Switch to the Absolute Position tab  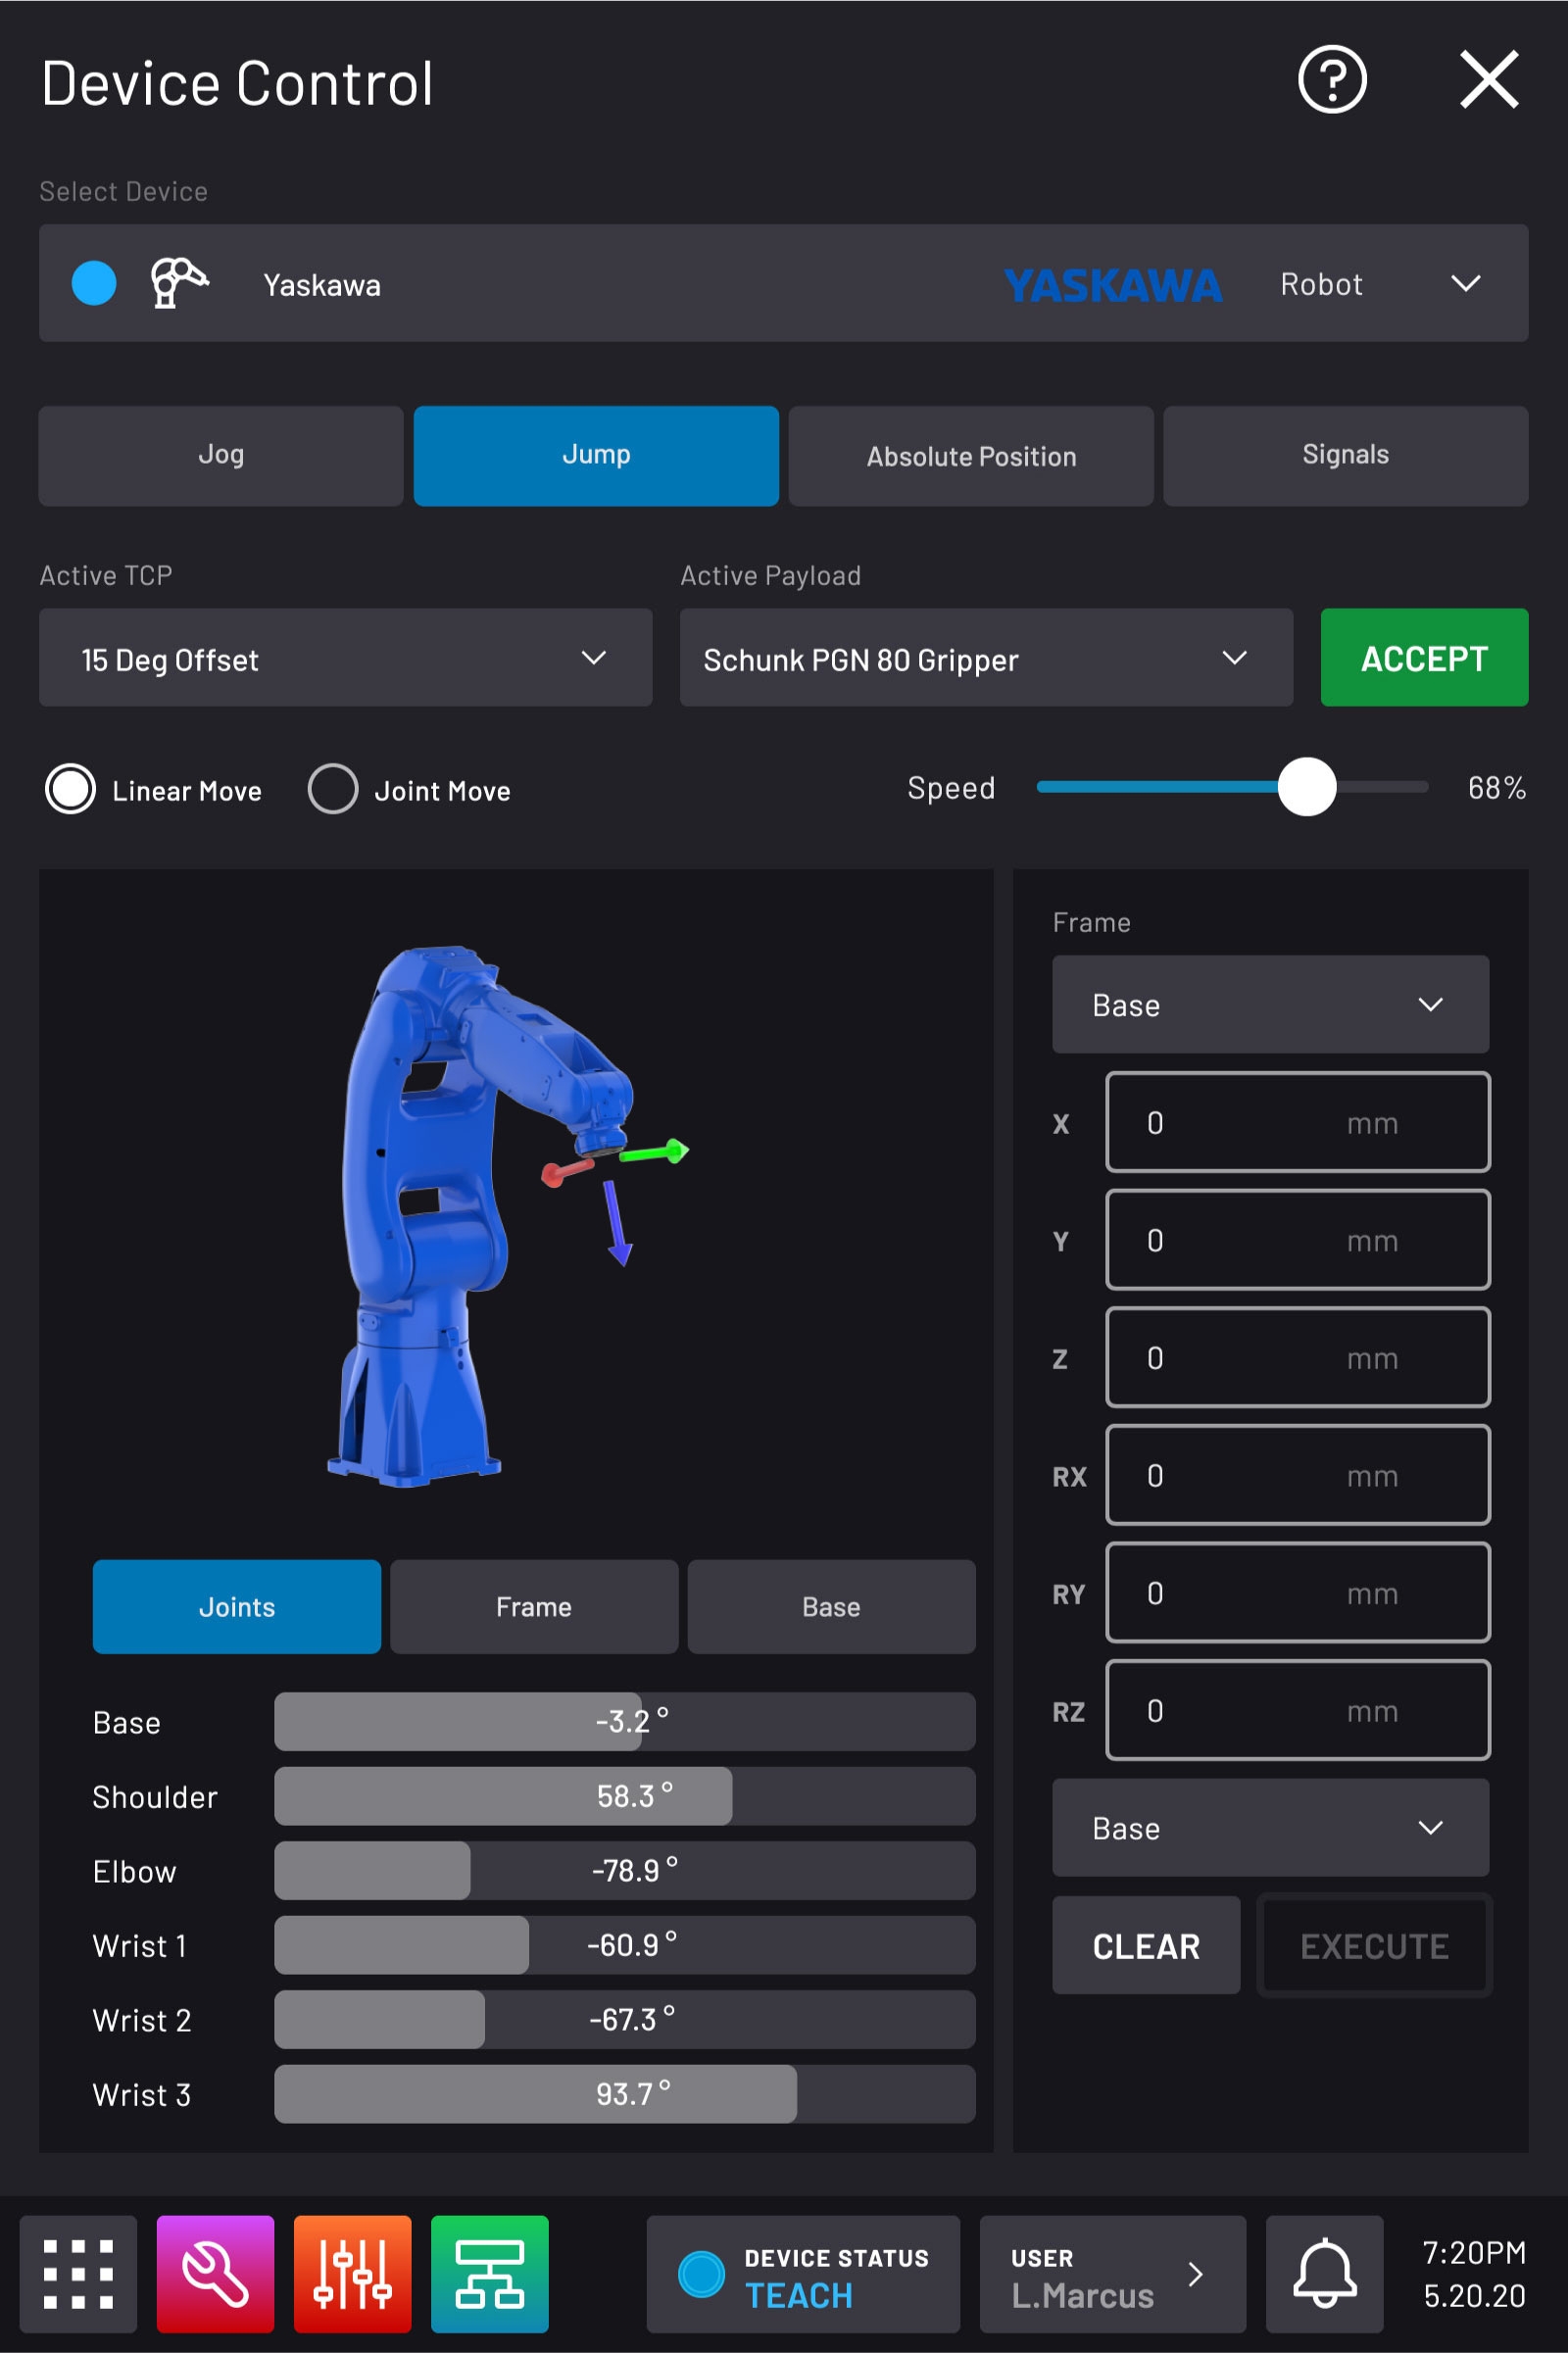point(971,455)
